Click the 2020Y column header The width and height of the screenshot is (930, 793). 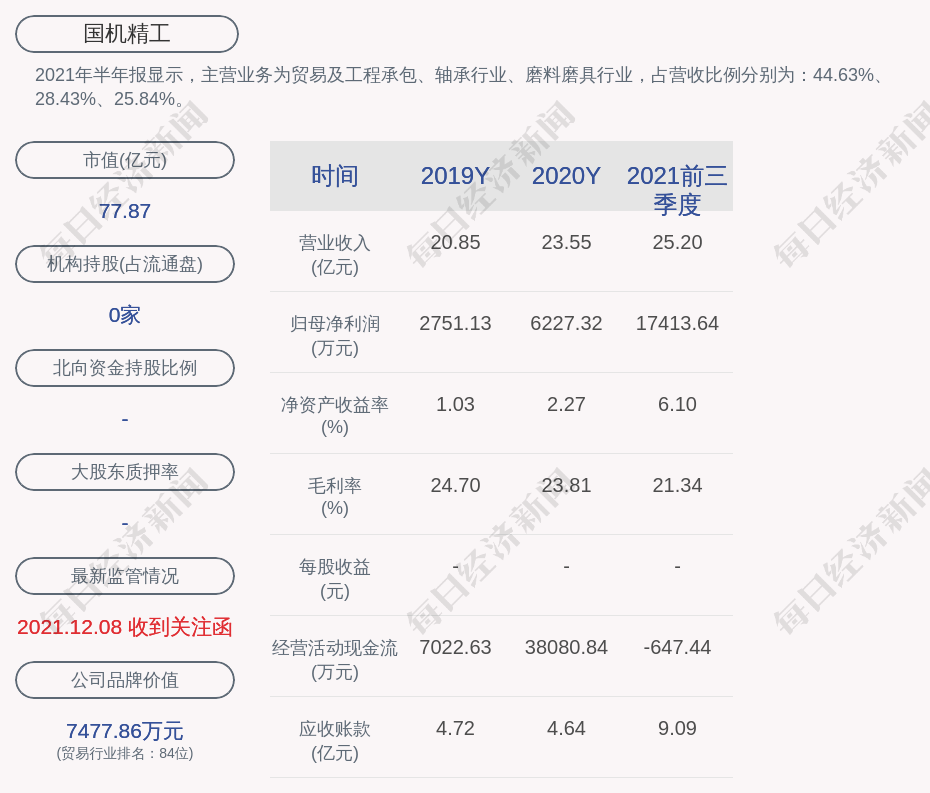(x=566, y=176)
